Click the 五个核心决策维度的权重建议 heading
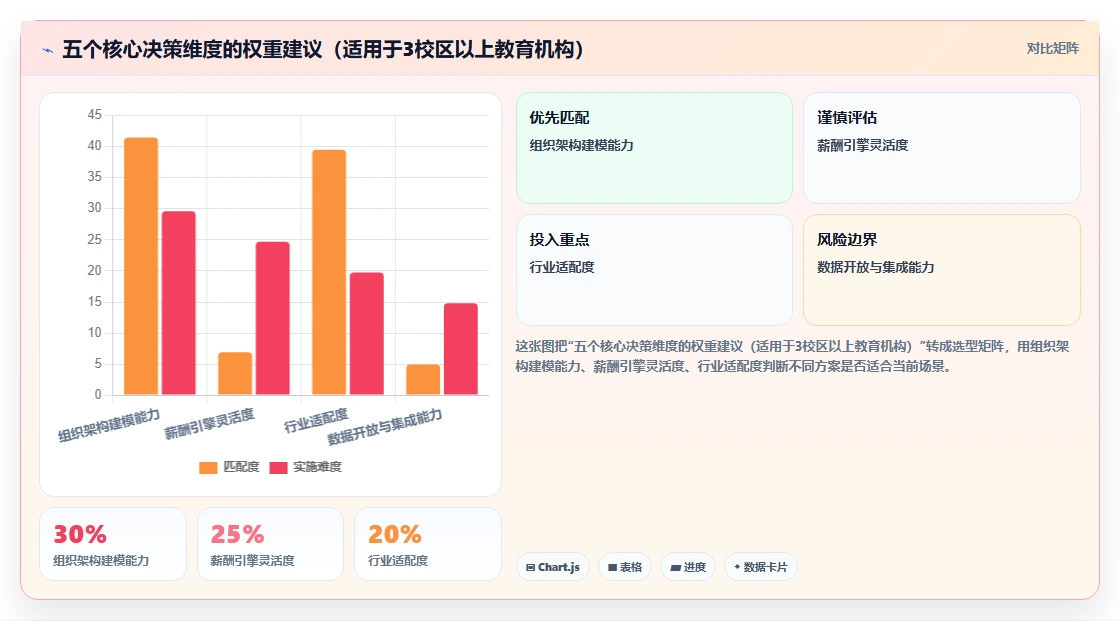This screenshot has width=1120, height=621. click(323, 49)
